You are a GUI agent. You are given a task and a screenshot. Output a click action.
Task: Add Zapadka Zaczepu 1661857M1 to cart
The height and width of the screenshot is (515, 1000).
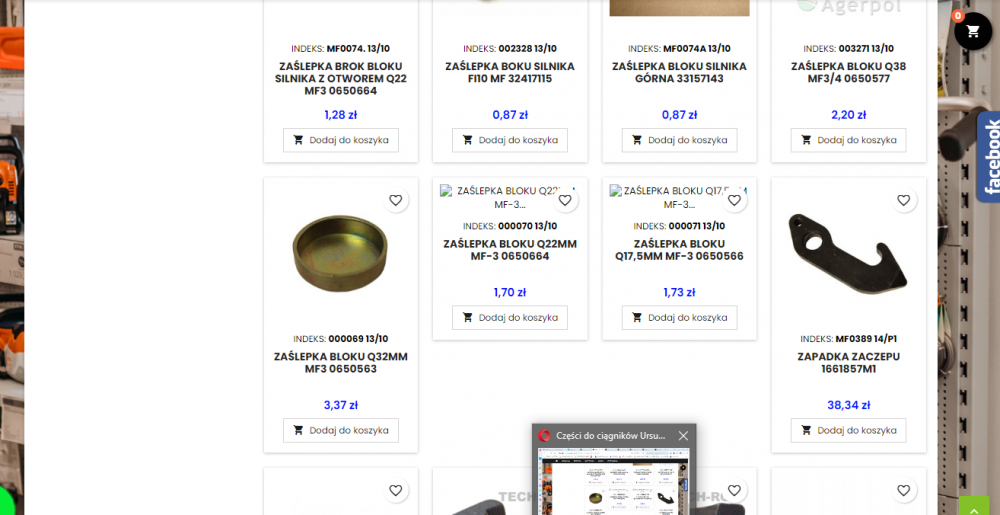848,430
